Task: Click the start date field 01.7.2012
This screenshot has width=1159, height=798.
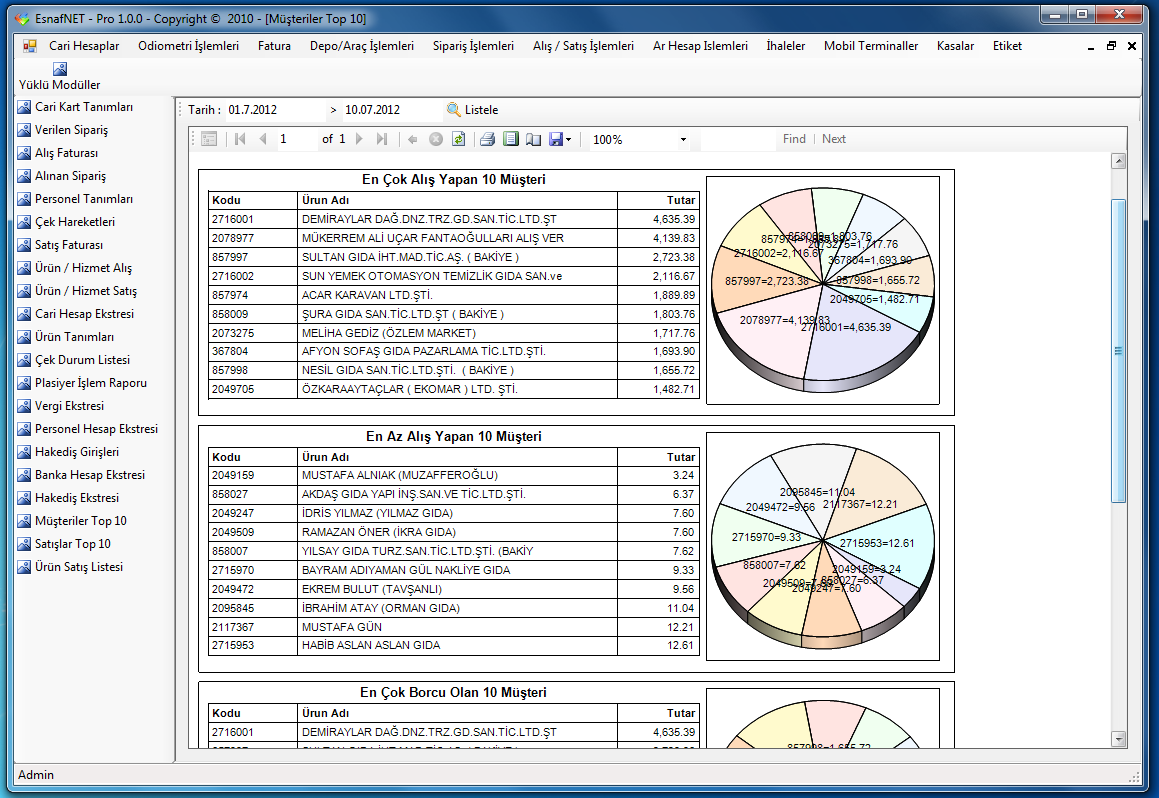Action: (x=275, y=110)
